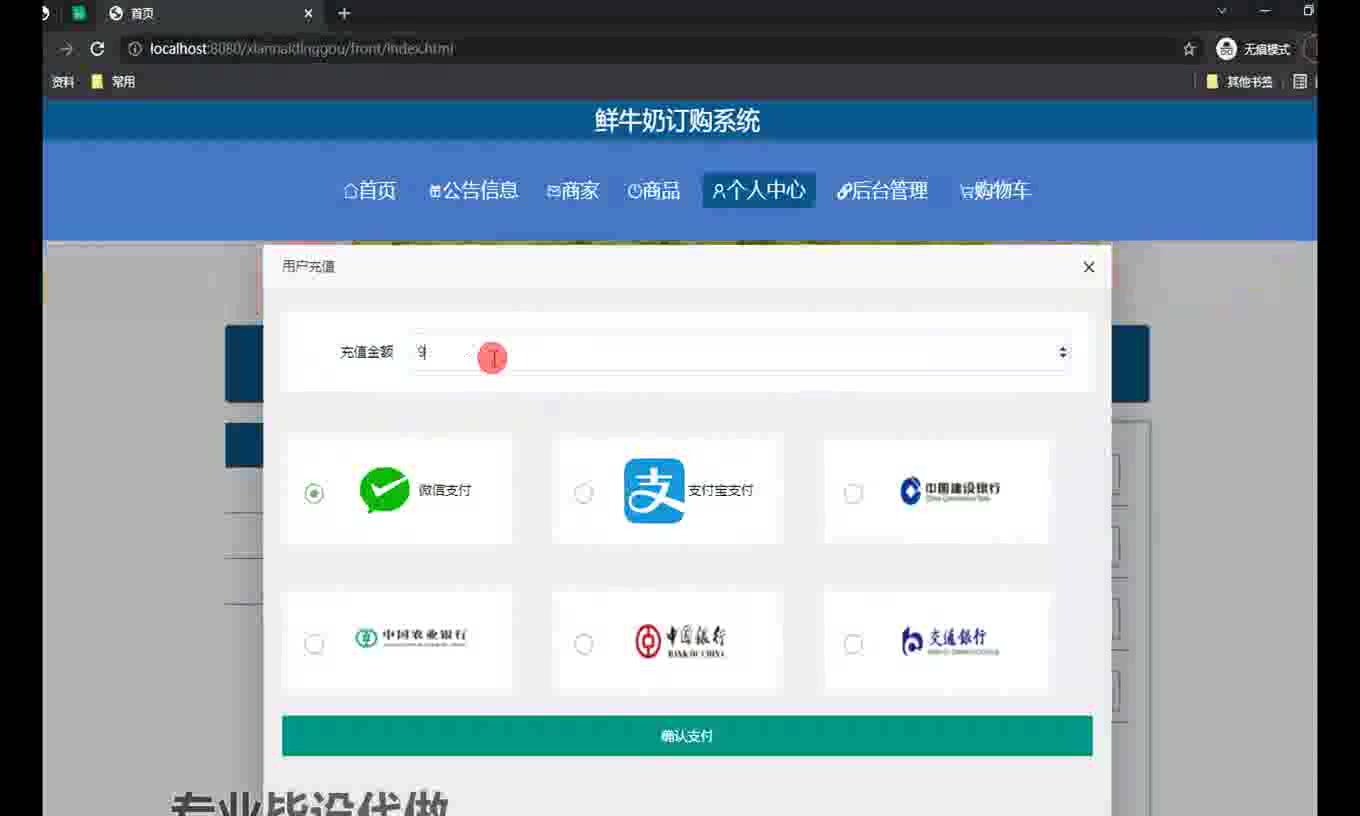Open the 后台管理 menu item
The image size is (1360, 816).
(883, 190)
